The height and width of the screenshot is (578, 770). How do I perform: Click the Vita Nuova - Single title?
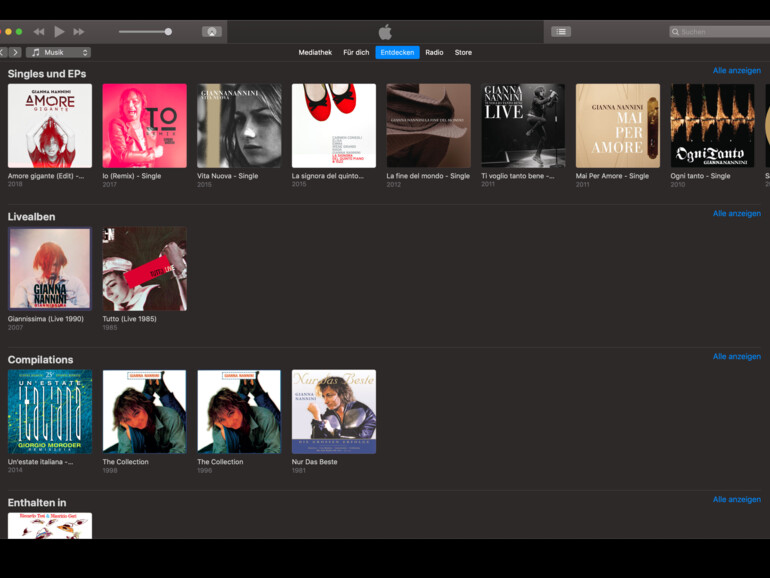(227, 176)
